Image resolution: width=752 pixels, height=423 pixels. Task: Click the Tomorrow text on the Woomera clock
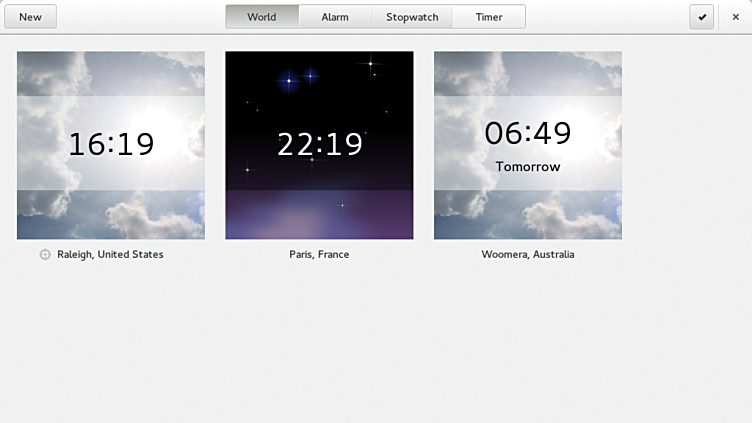pos(527,167)
